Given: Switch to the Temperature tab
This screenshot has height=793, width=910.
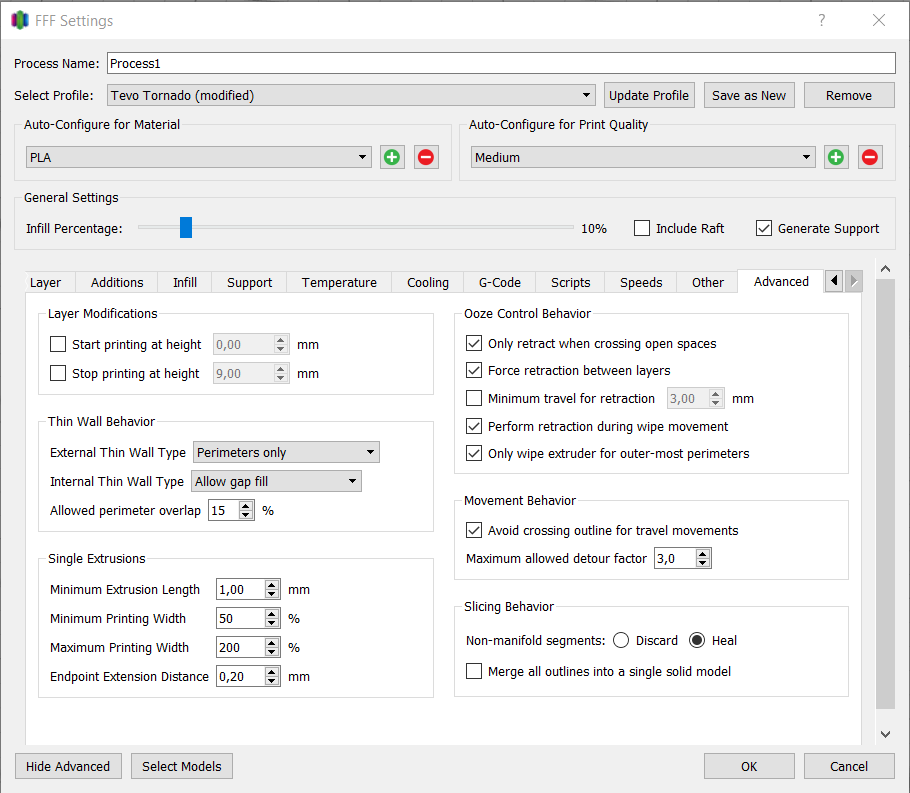Looking at the screenshot, I should coord(339,283).
